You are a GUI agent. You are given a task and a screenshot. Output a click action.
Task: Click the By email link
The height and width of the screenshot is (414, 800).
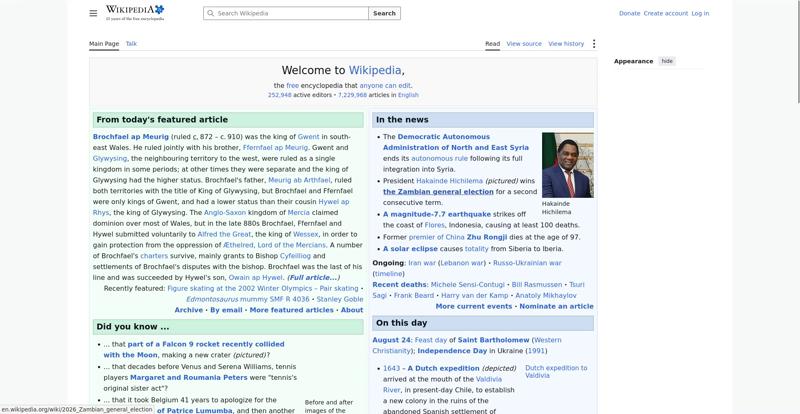point(226,310)
